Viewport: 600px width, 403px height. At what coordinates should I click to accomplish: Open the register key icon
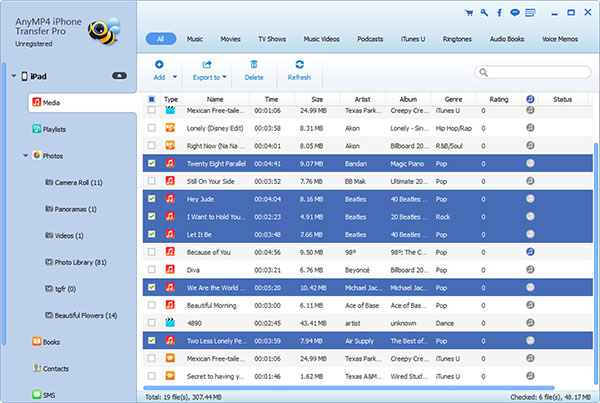tap(483, 14)
